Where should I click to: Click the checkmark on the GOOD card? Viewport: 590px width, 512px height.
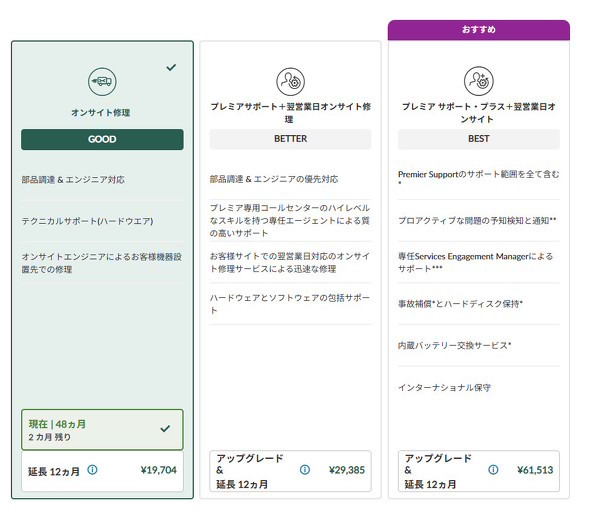tap(171, 67)
